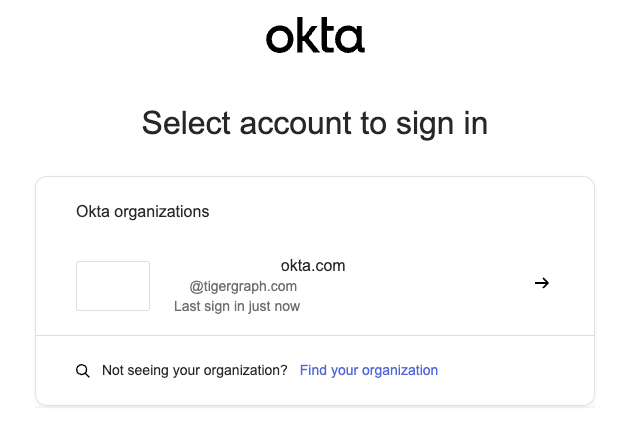The image size is (626, 426).
Task: Open the Find your organization link
Action: tap(369, 370)
